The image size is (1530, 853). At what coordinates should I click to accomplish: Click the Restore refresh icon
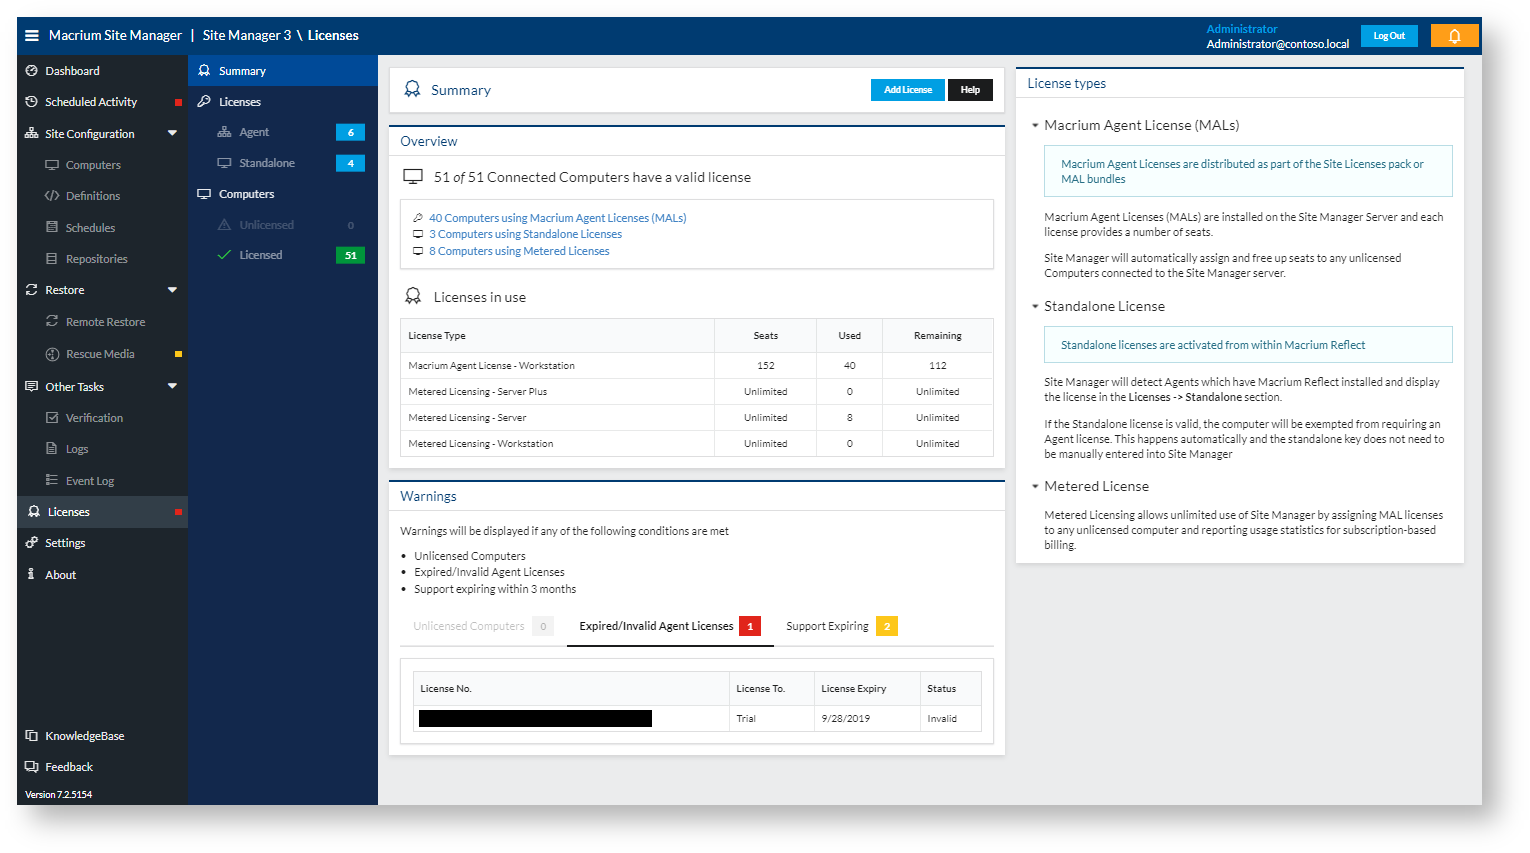[31, 290]
